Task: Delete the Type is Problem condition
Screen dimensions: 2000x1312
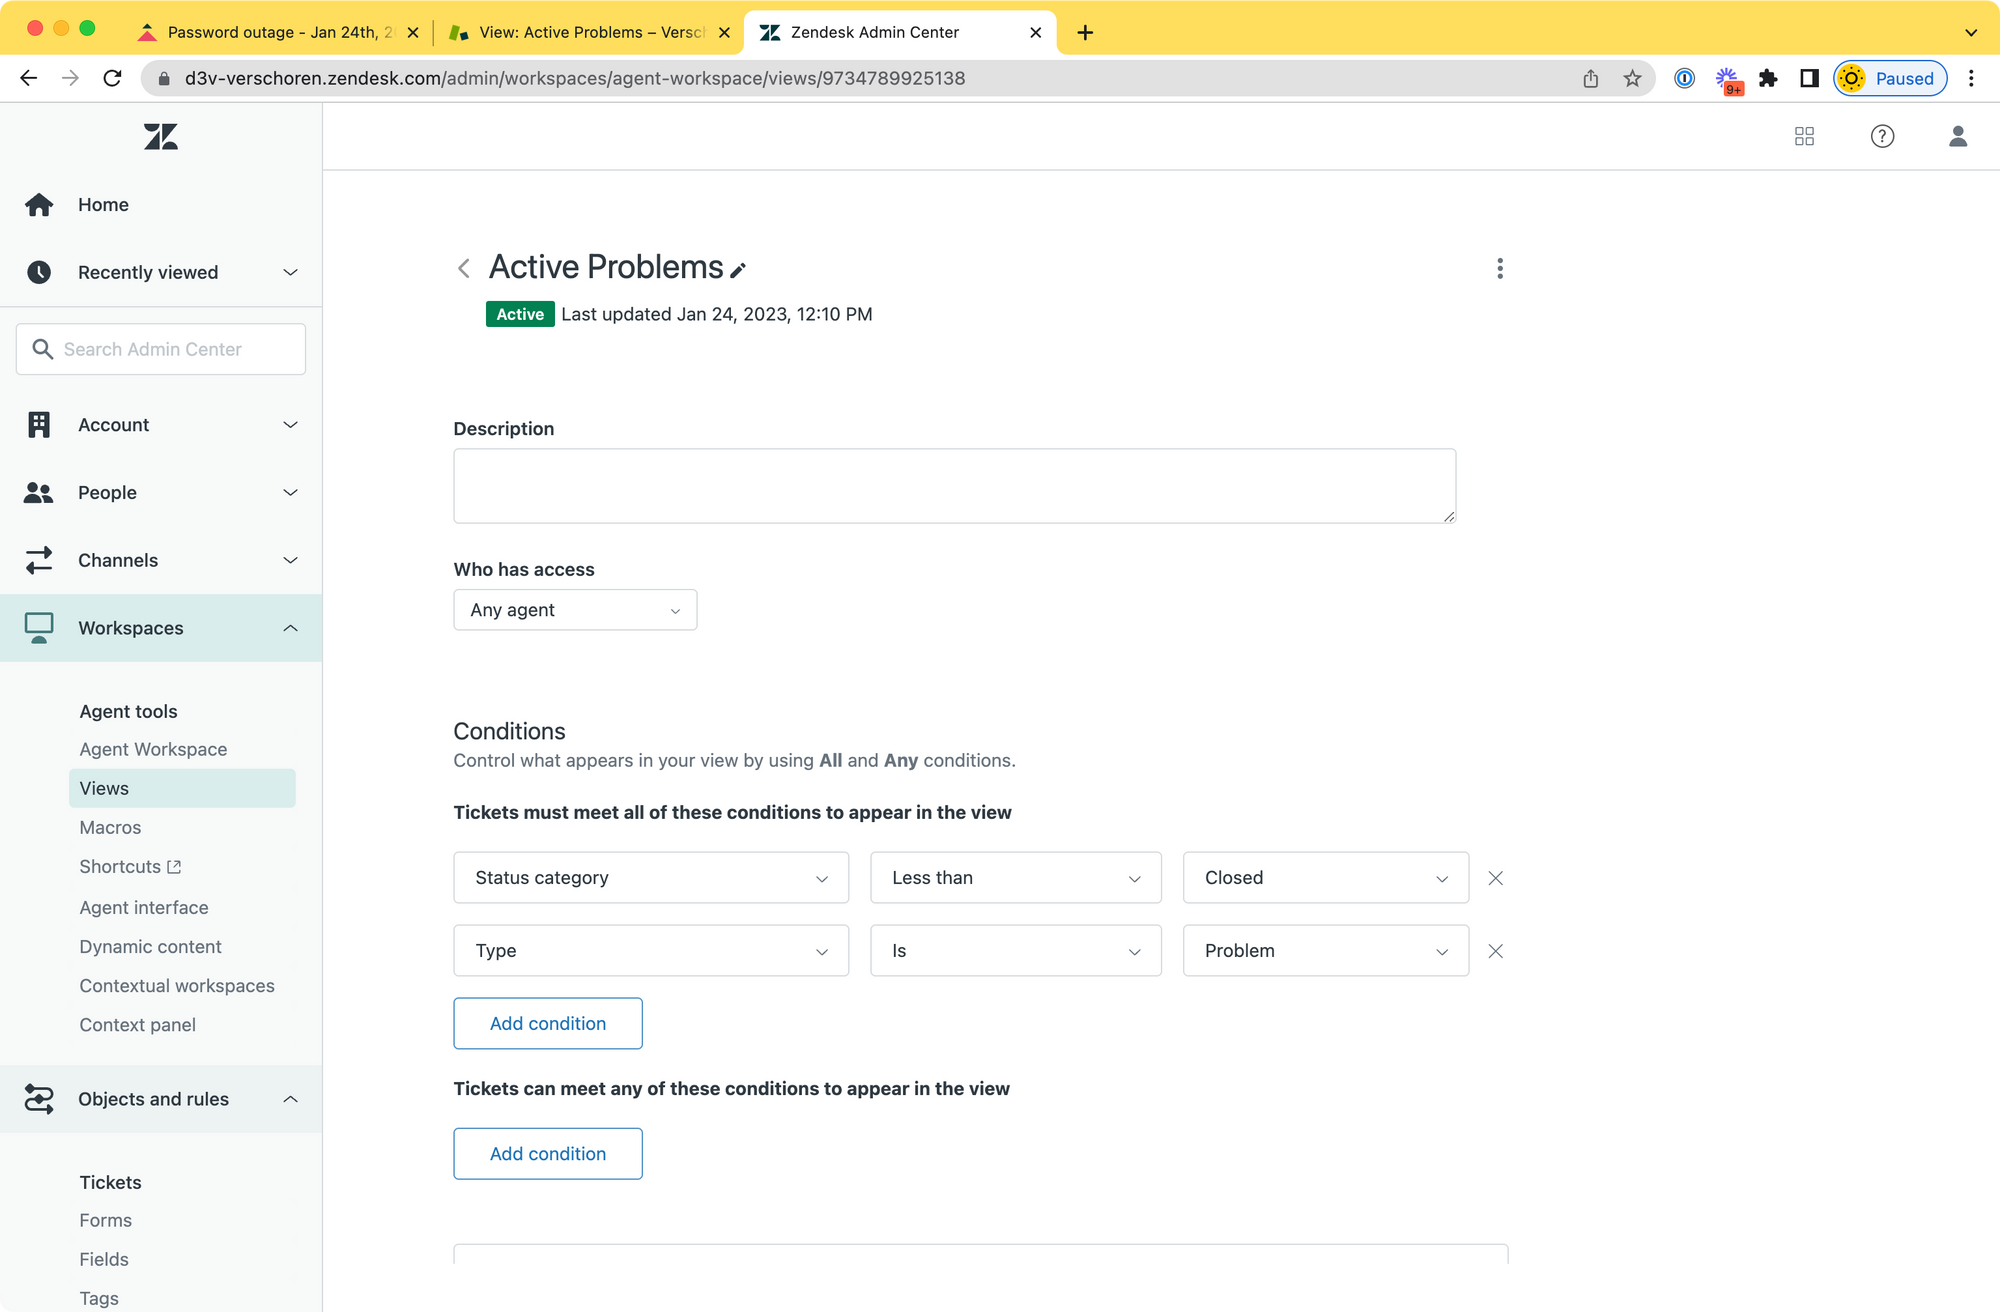Action: coord(1495,951)
